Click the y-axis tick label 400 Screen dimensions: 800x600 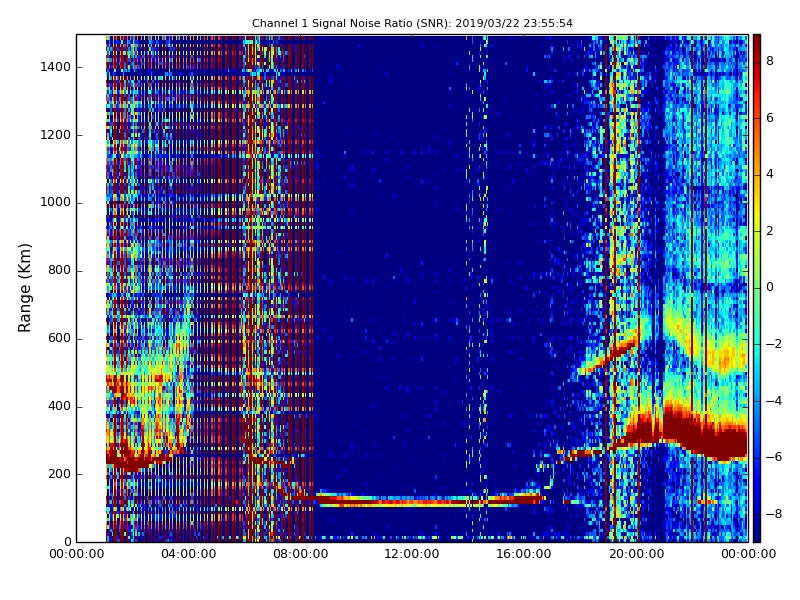pos(59,406)
